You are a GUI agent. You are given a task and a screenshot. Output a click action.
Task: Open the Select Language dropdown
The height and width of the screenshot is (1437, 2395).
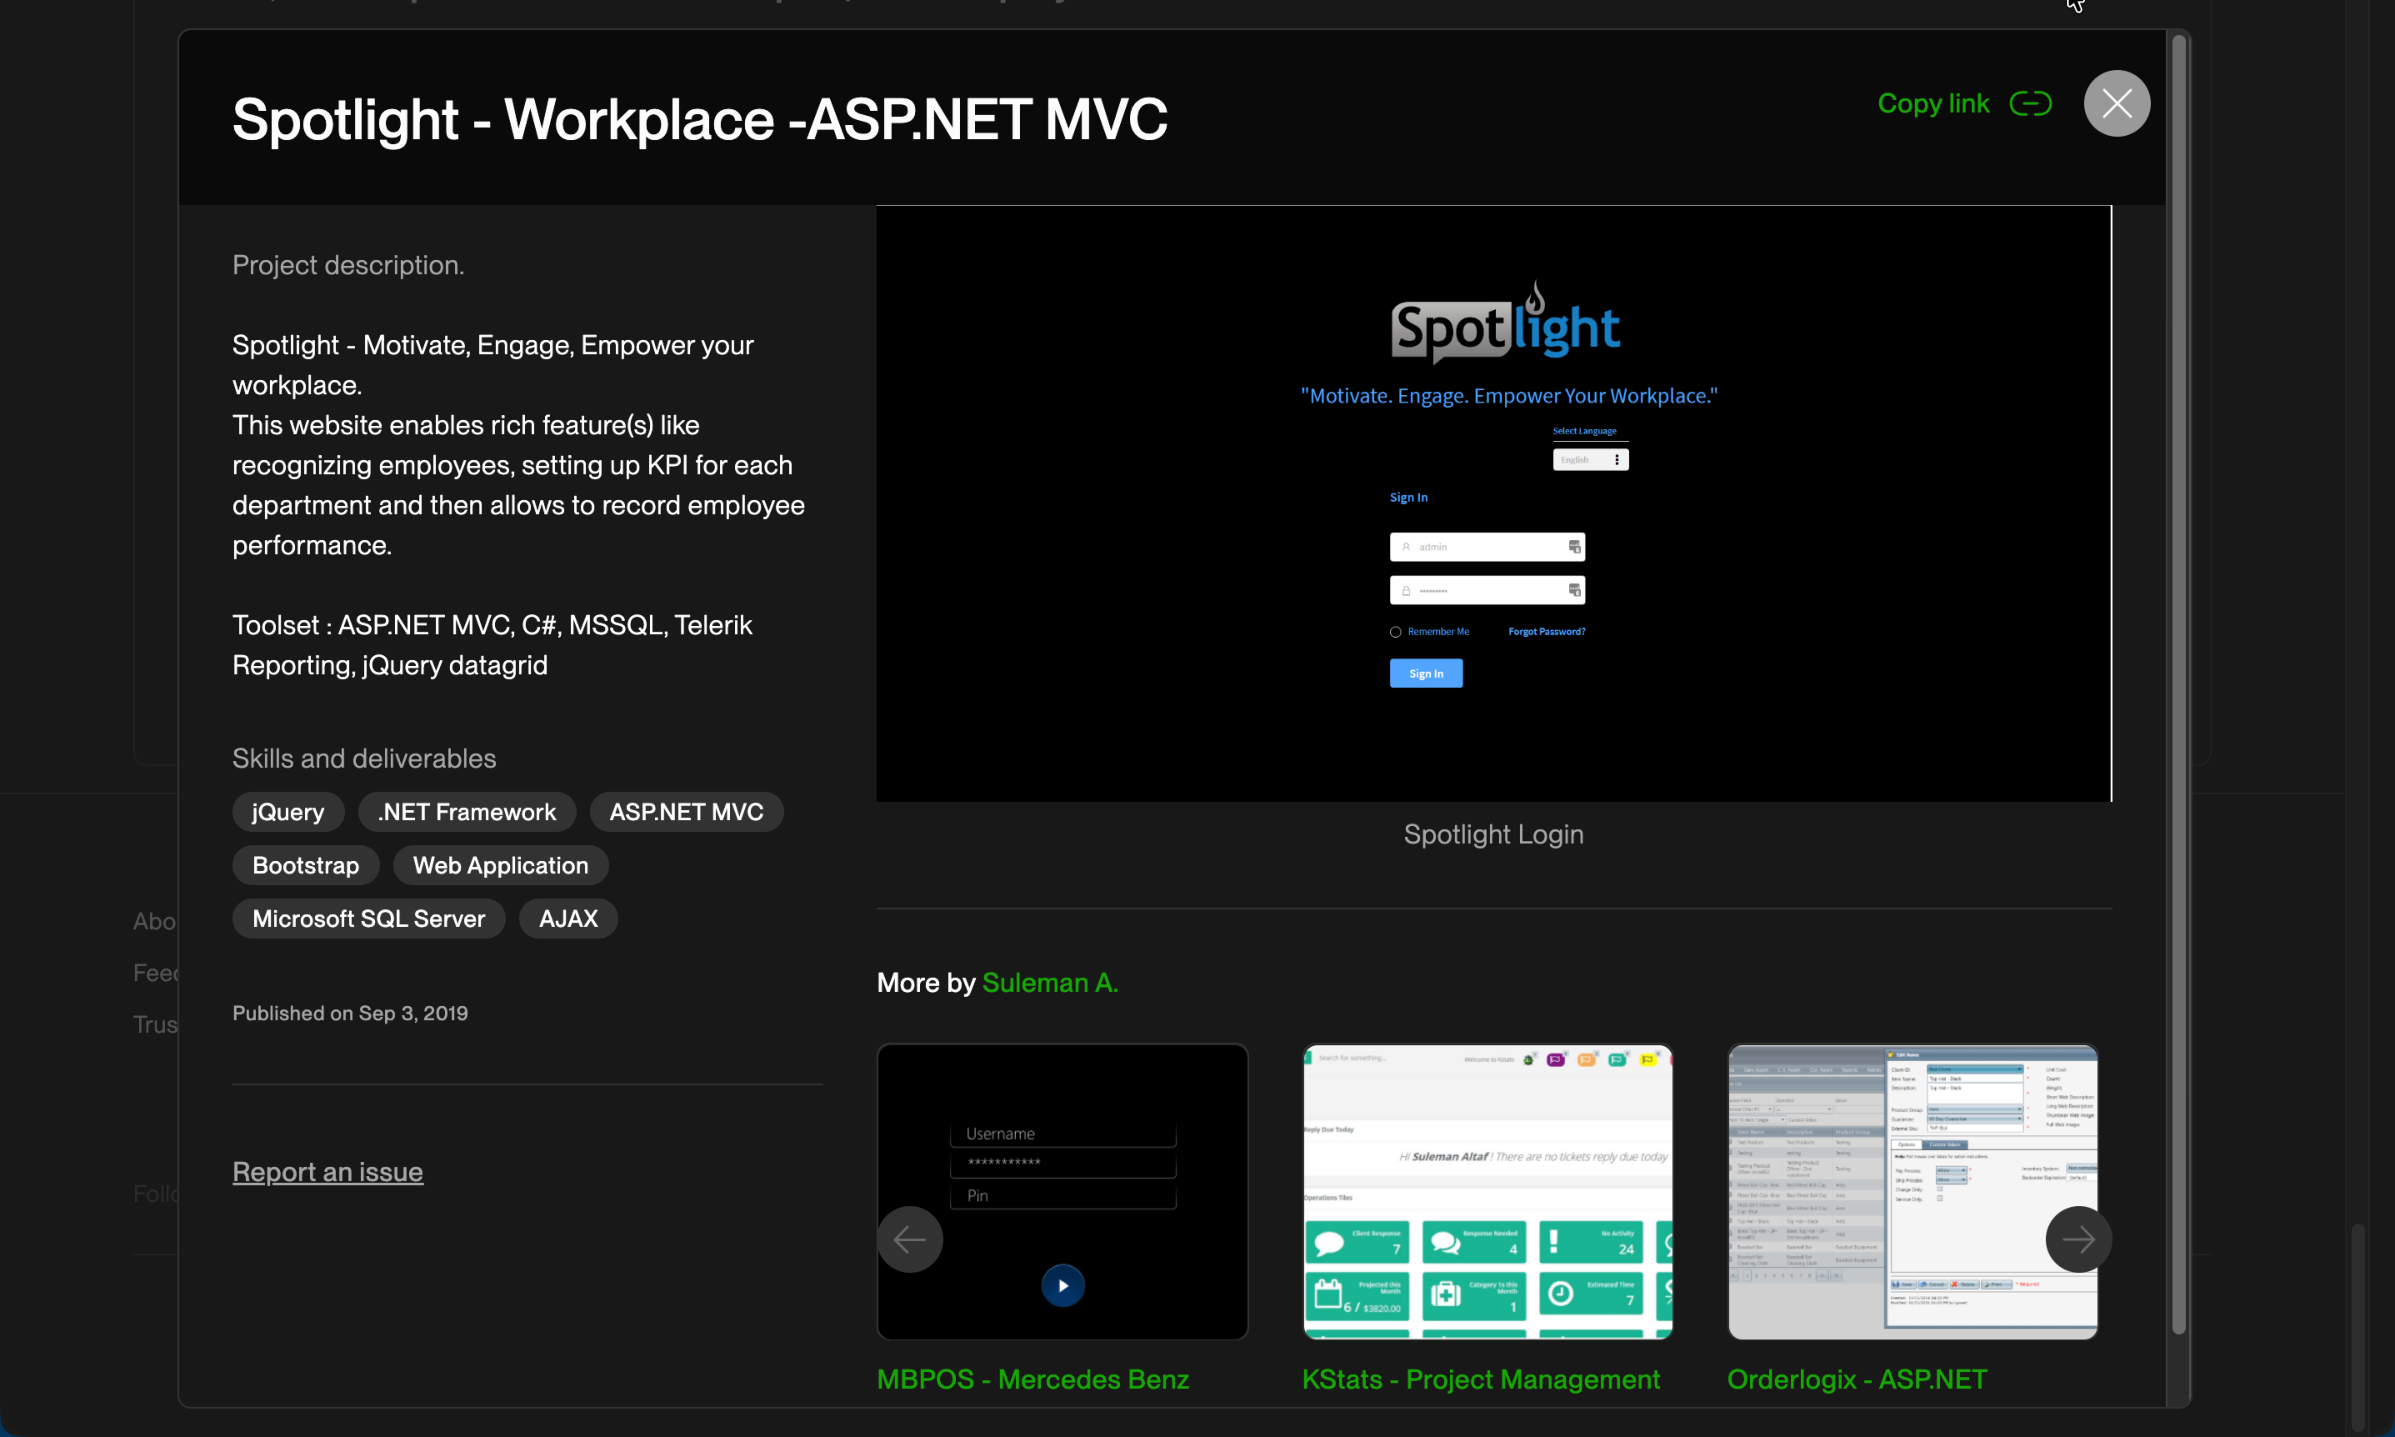click(1589, 459)
